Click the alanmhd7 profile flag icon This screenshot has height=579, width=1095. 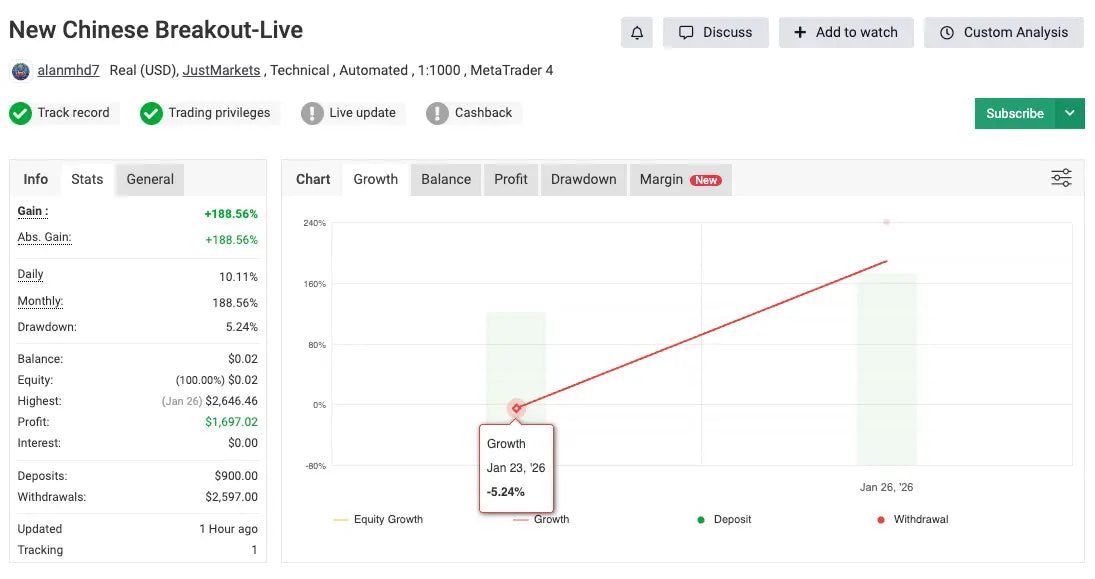point(20,70)
